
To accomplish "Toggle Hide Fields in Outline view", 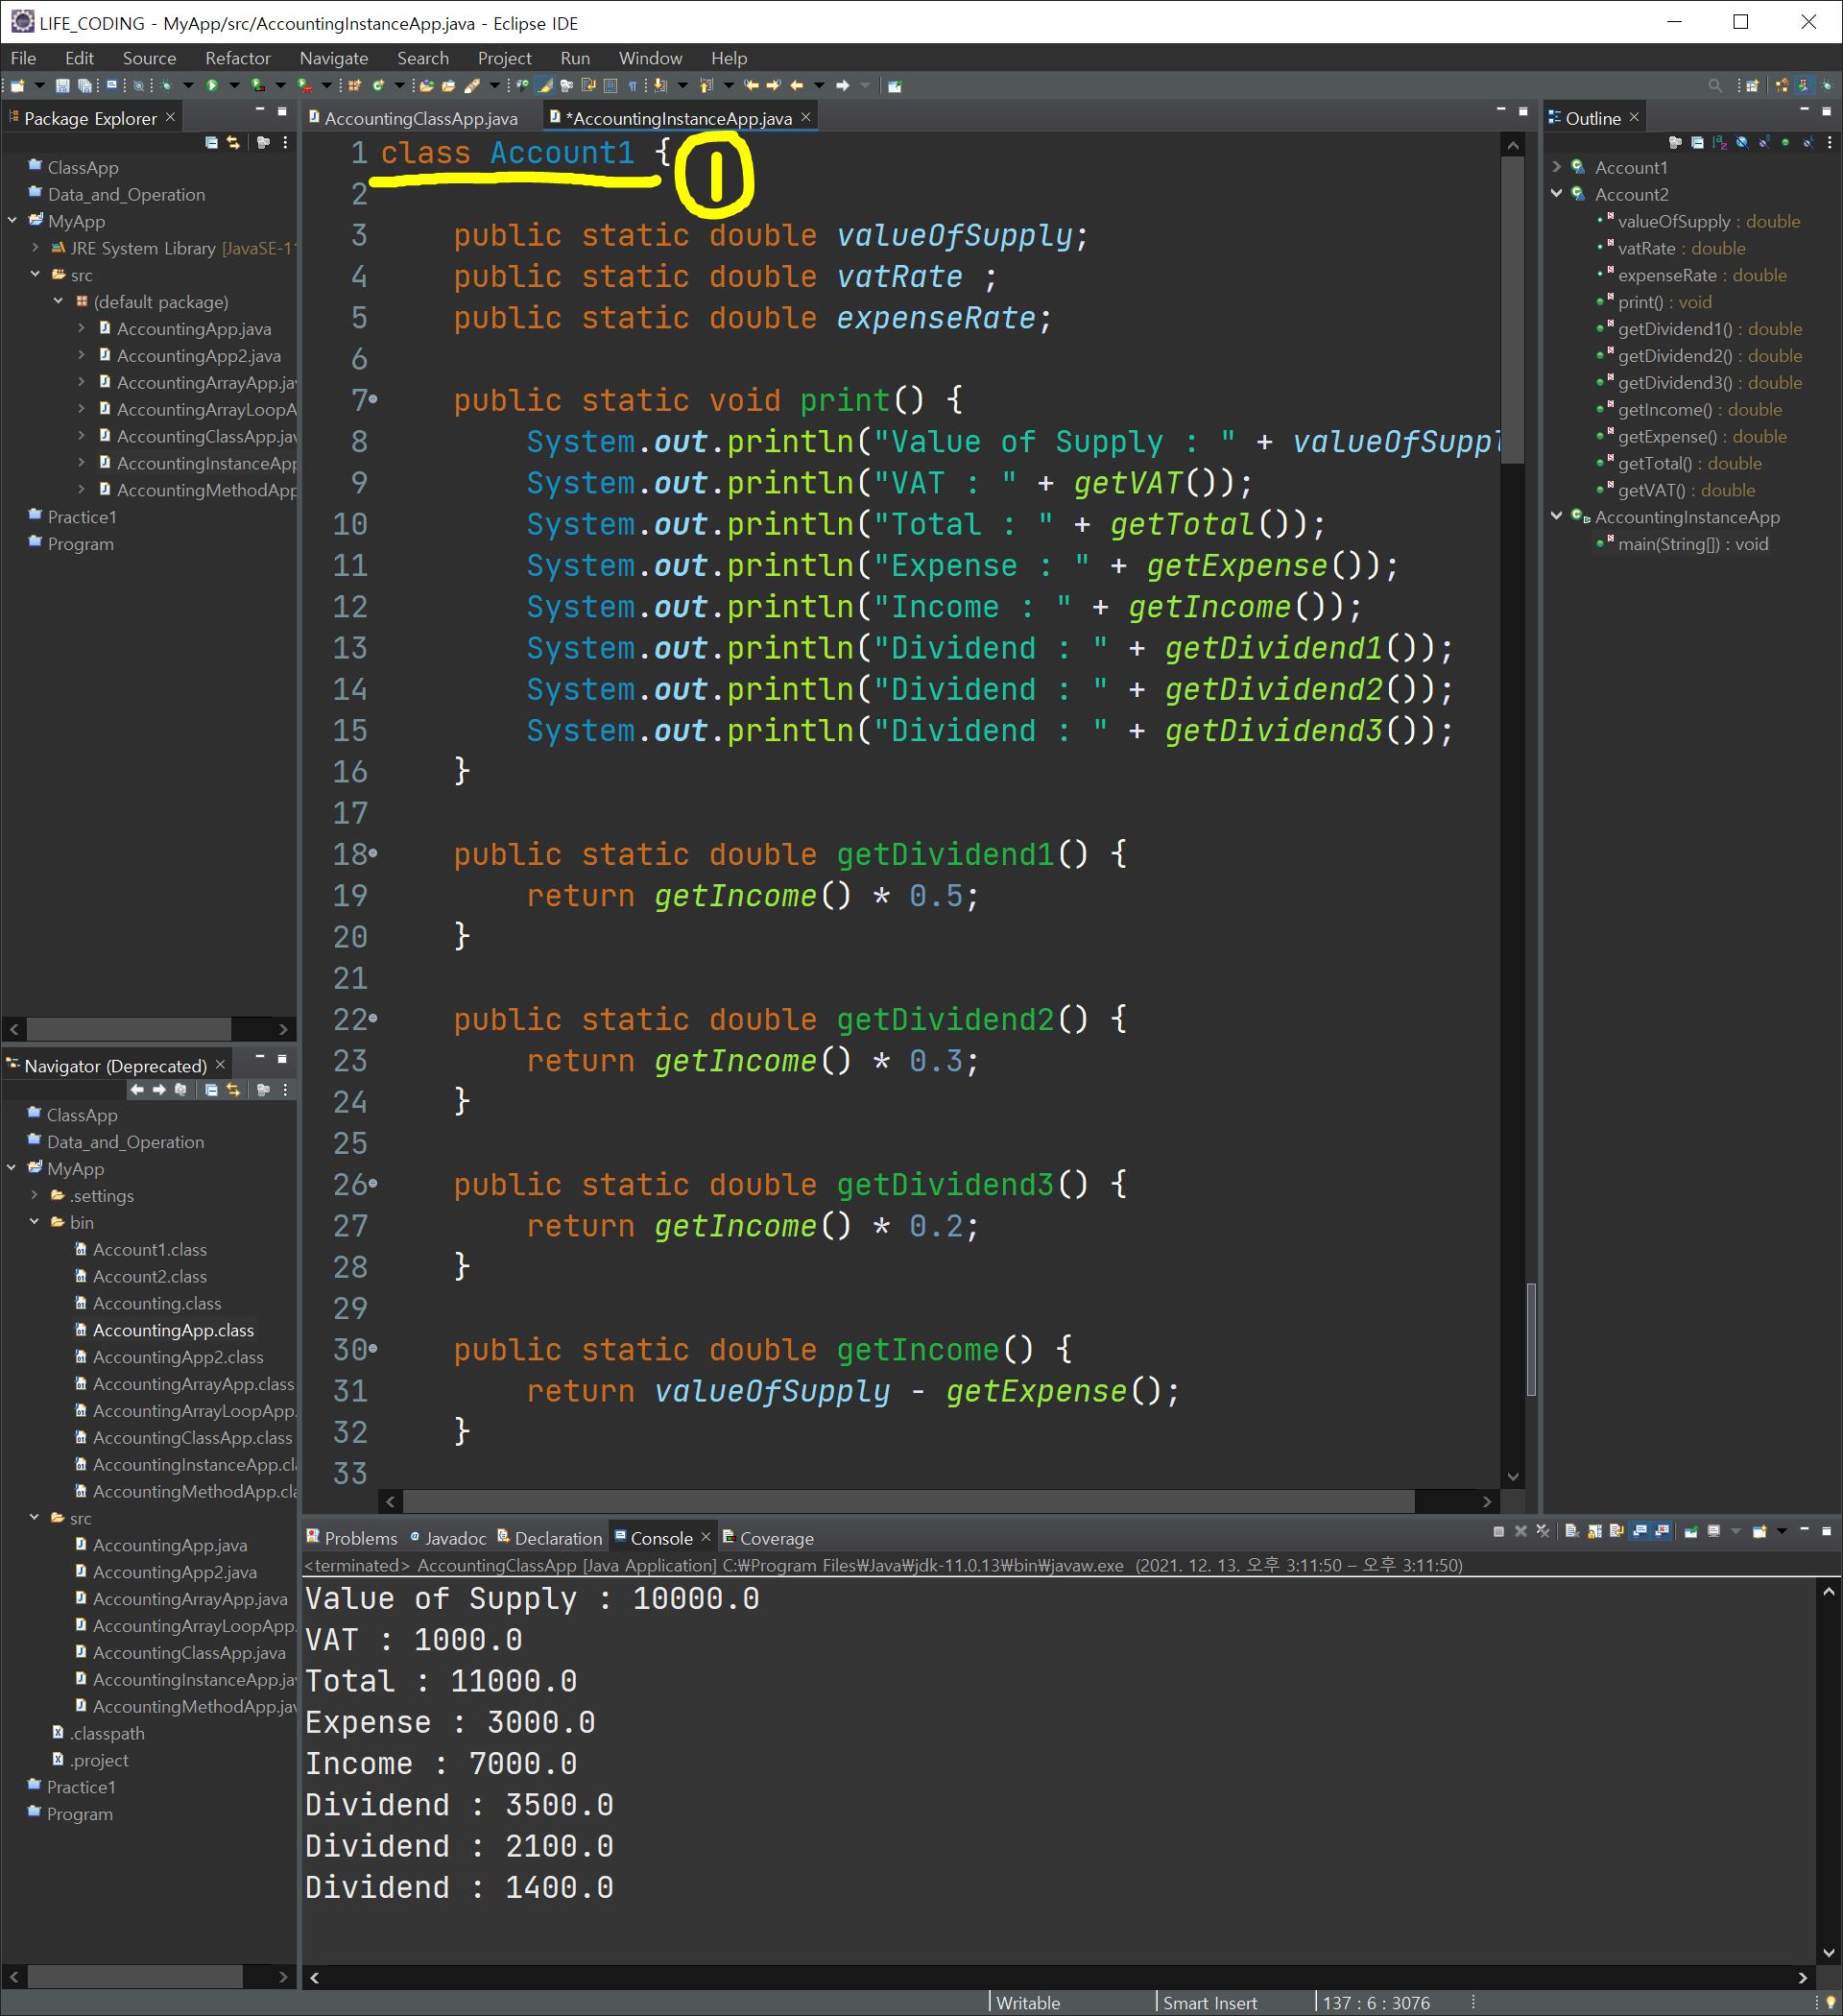I will tap(1742, 143).
